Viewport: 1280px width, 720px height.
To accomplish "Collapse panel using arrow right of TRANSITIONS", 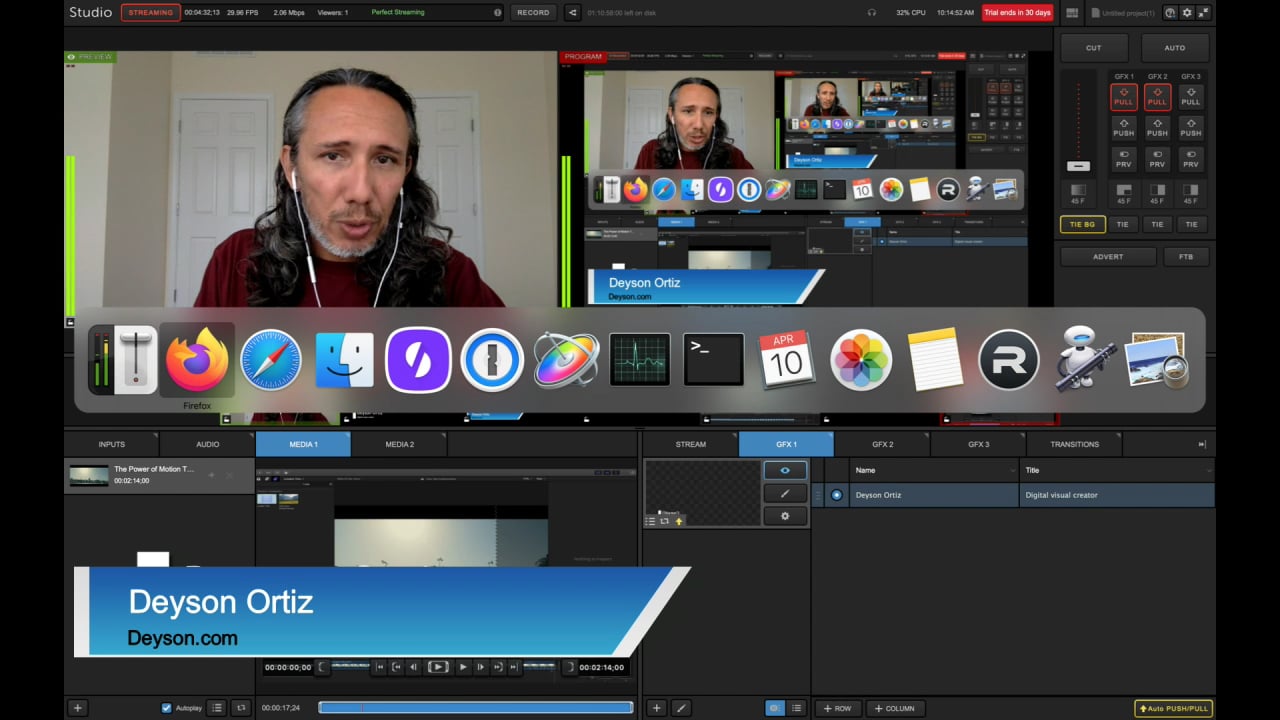I will 1202,444.
